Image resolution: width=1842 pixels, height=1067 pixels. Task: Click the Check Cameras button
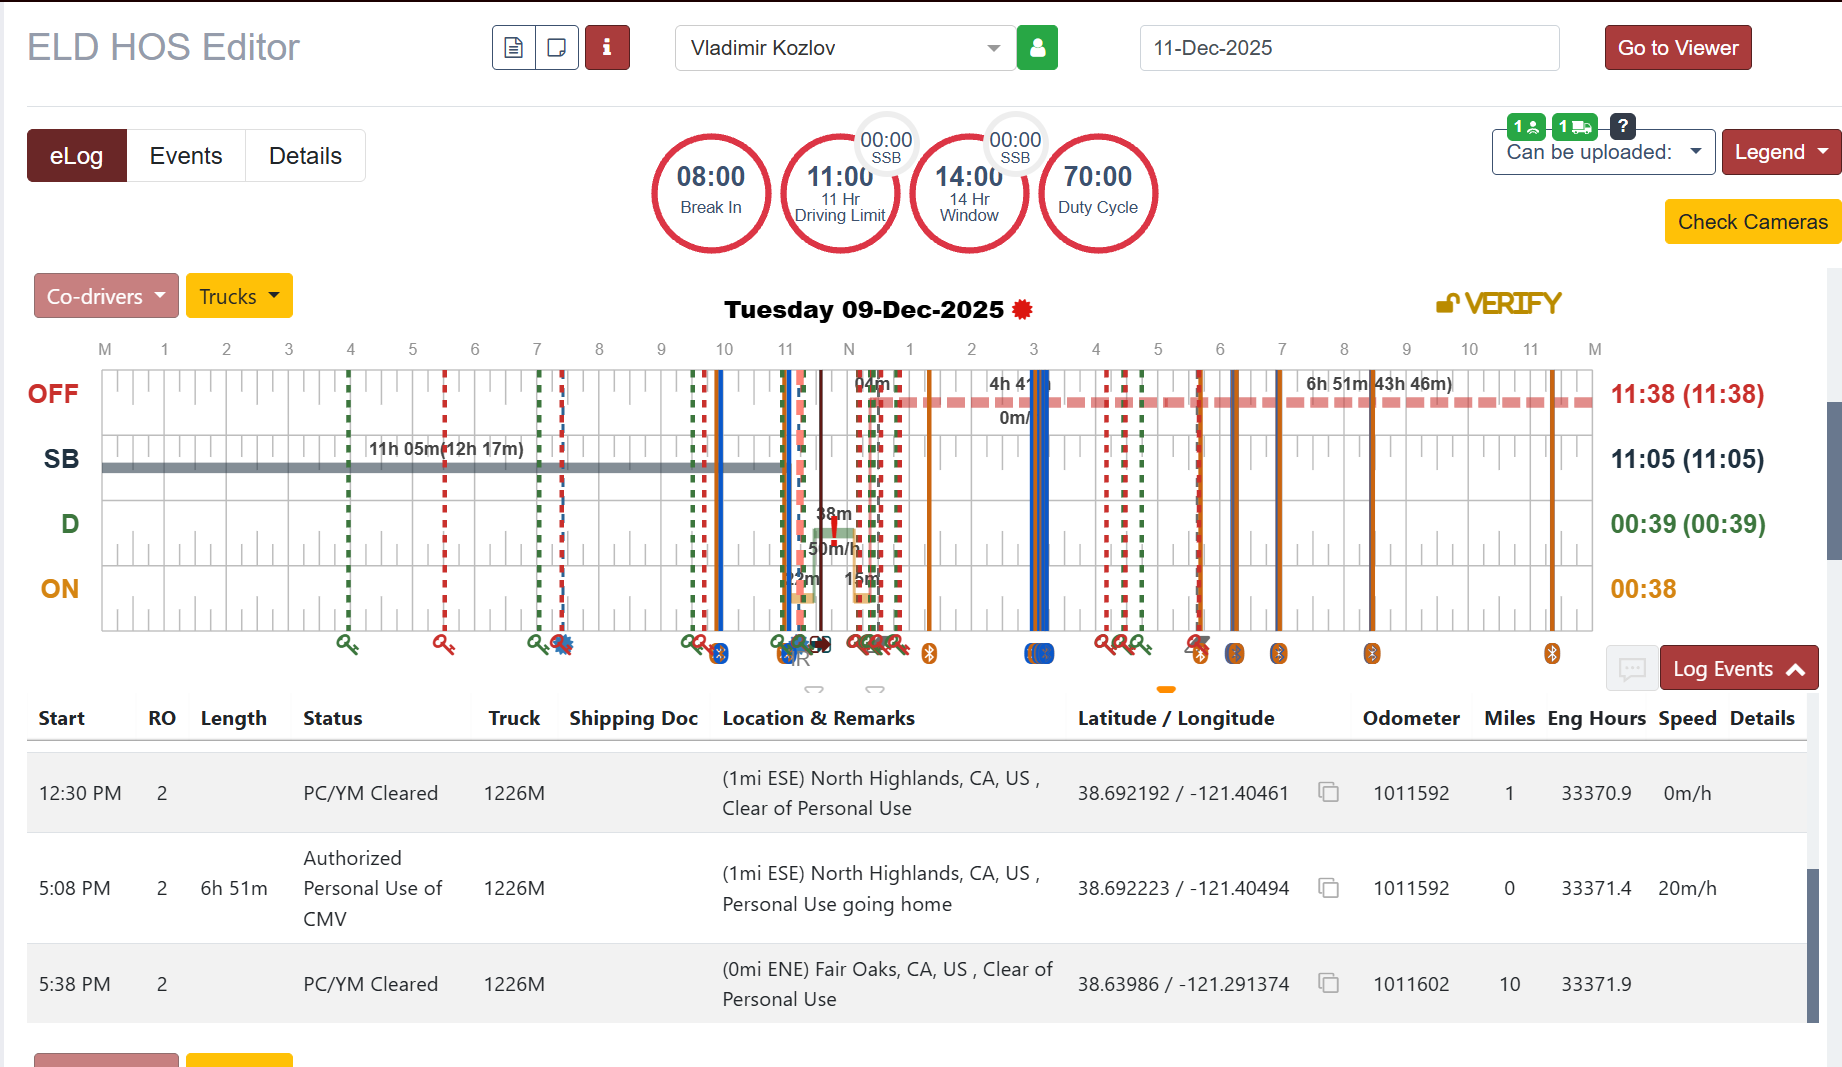pyautogui.click(x=1753, y=222)
